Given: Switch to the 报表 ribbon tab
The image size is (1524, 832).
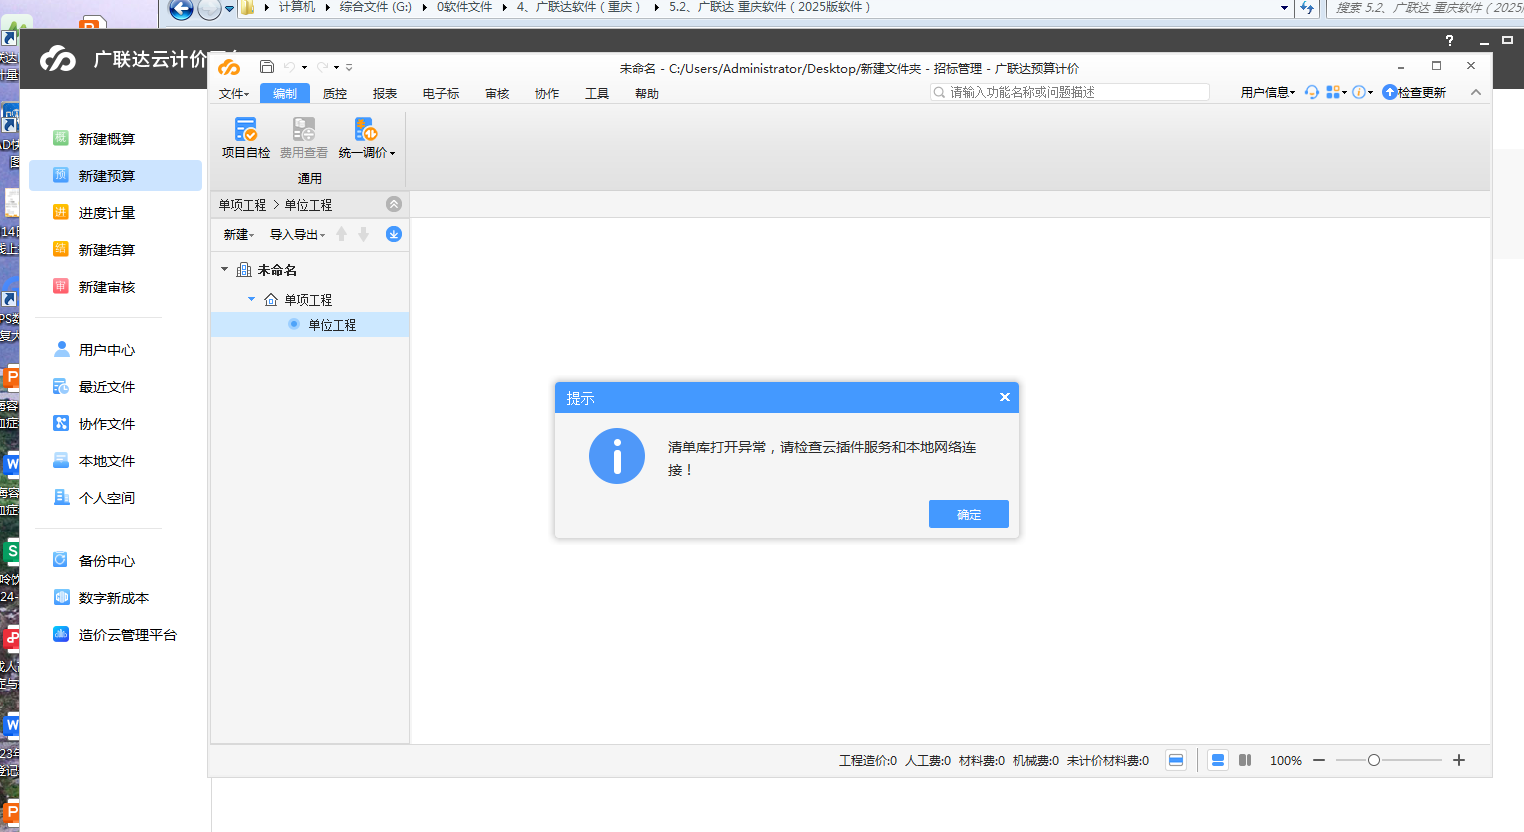Looking at the screenshot, I should 385,94.
